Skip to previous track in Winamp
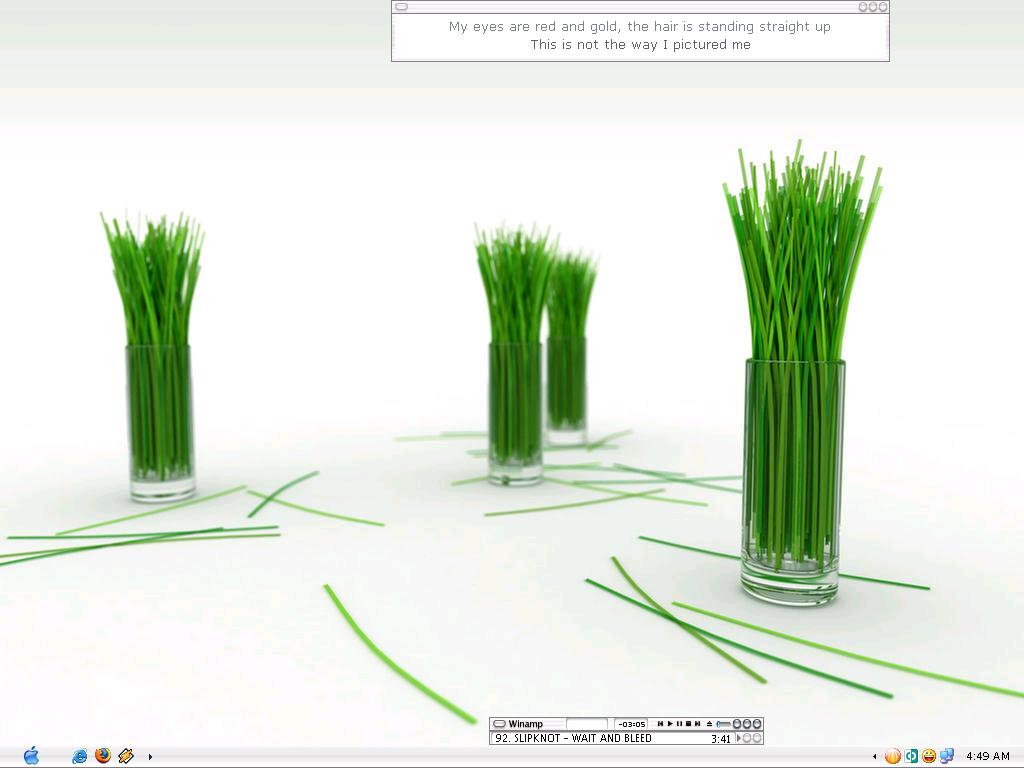This screenshot has width=1024, height=768. (x=660, y=724)
